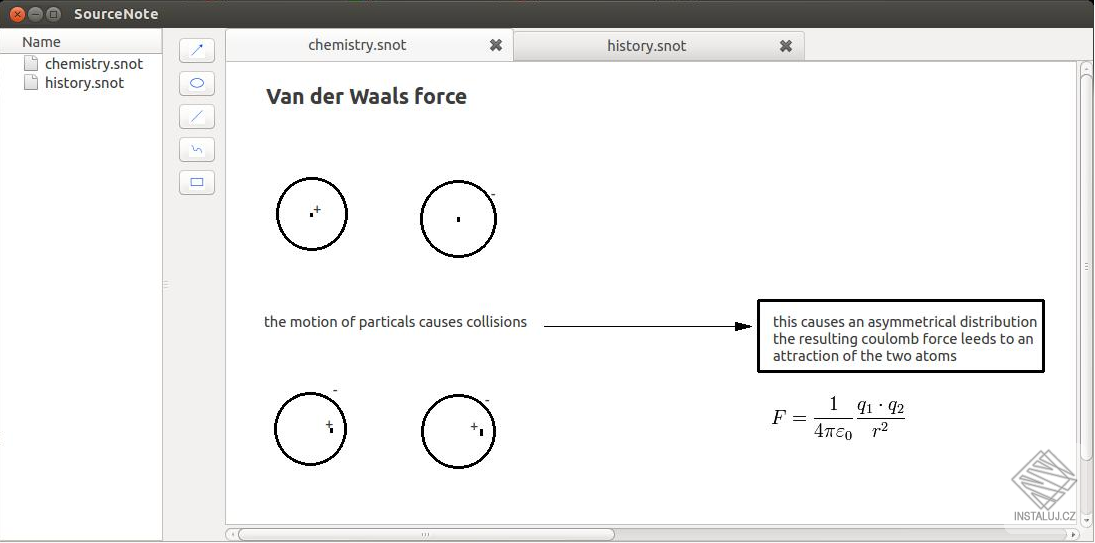Select the rectangle drawing tool
Image resolution: width=1095 pixels, height=543 pixels.
[x=197, y=183]
